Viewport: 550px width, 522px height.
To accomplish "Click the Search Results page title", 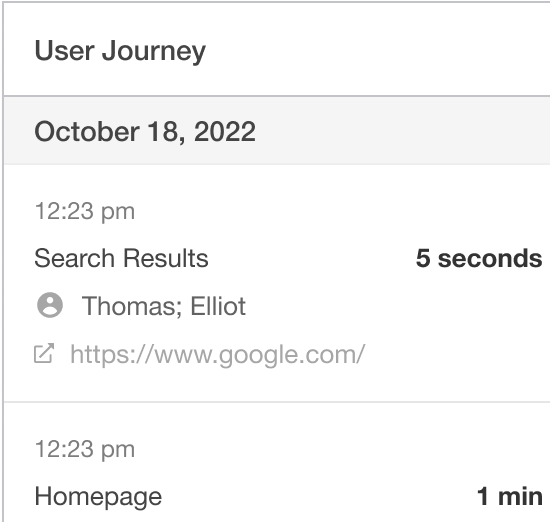I will pos(121,258).
